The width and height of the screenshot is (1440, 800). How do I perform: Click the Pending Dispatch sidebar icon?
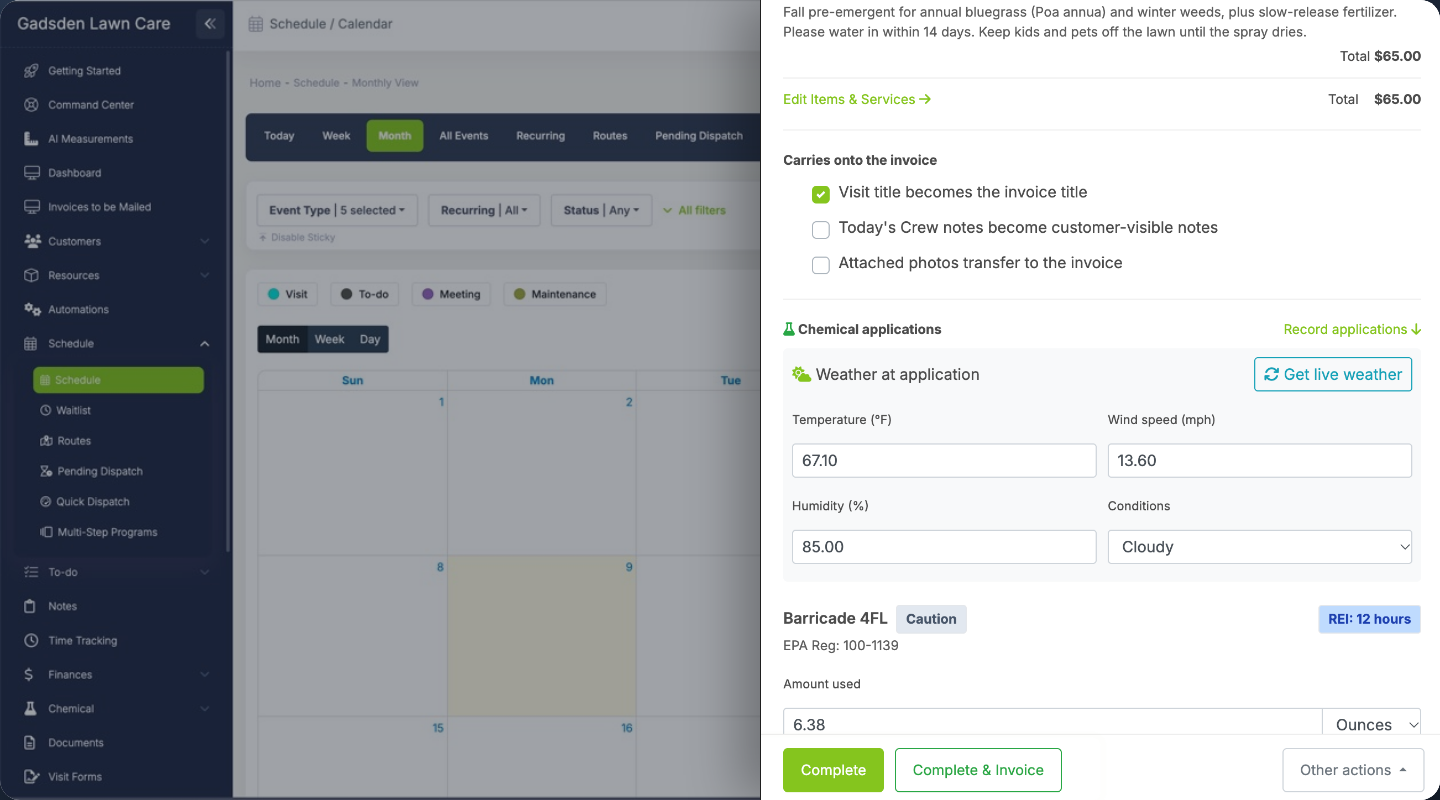pos(45,471)
